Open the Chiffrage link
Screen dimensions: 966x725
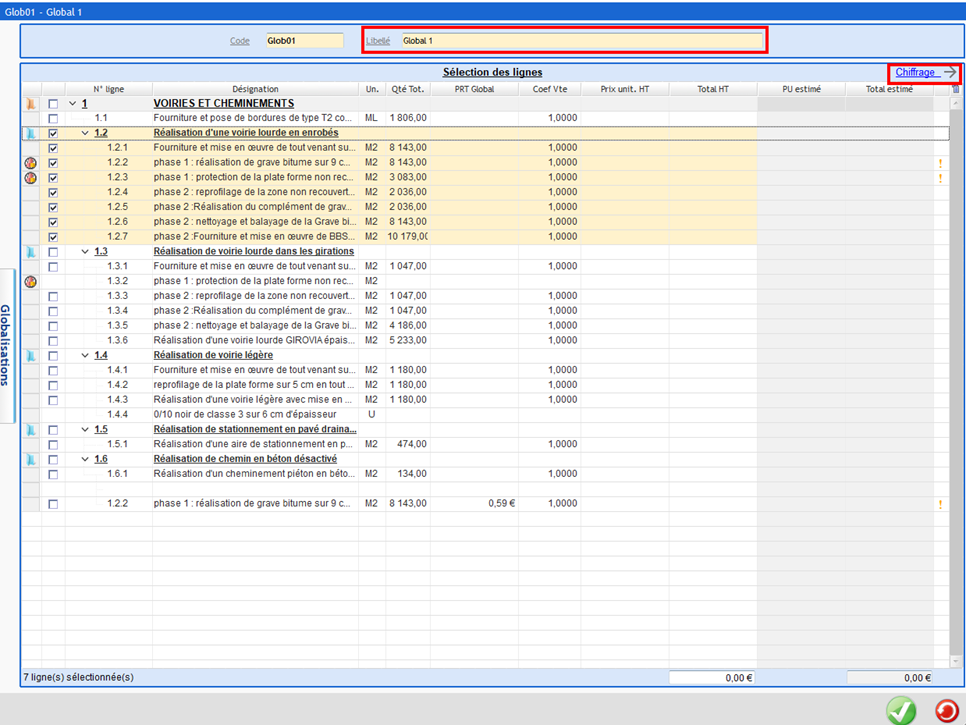pyautogui.click(x=915, y=72)
